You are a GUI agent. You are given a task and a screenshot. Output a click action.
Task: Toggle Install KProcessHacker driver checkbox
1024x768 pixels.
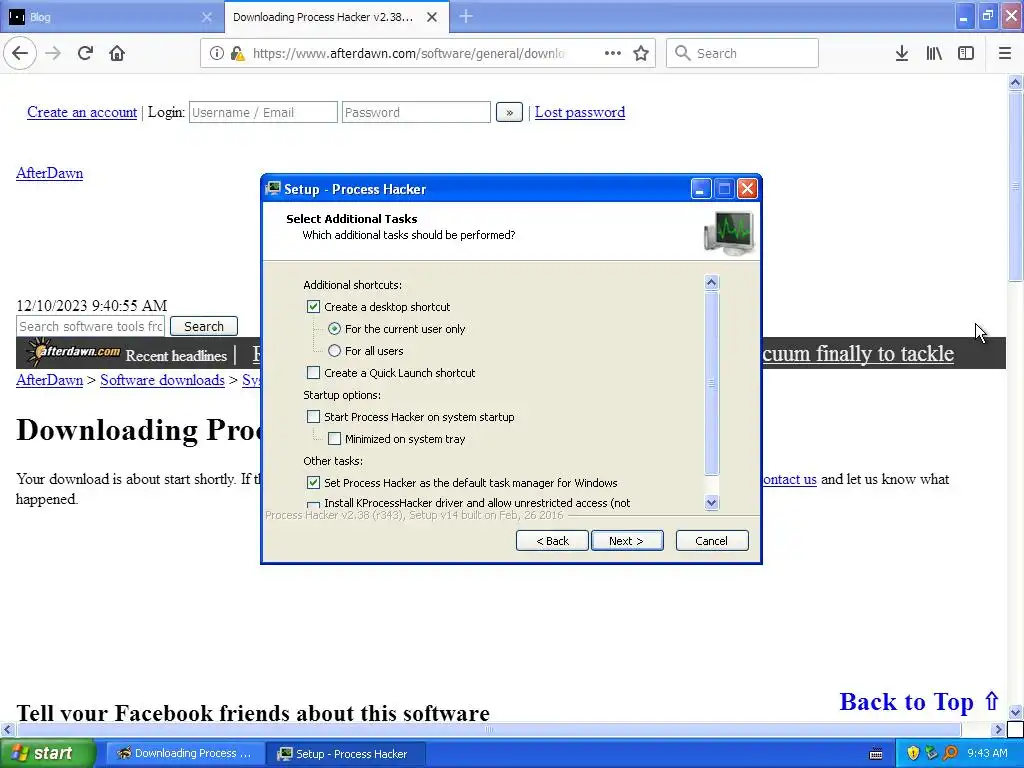point(313,505)
